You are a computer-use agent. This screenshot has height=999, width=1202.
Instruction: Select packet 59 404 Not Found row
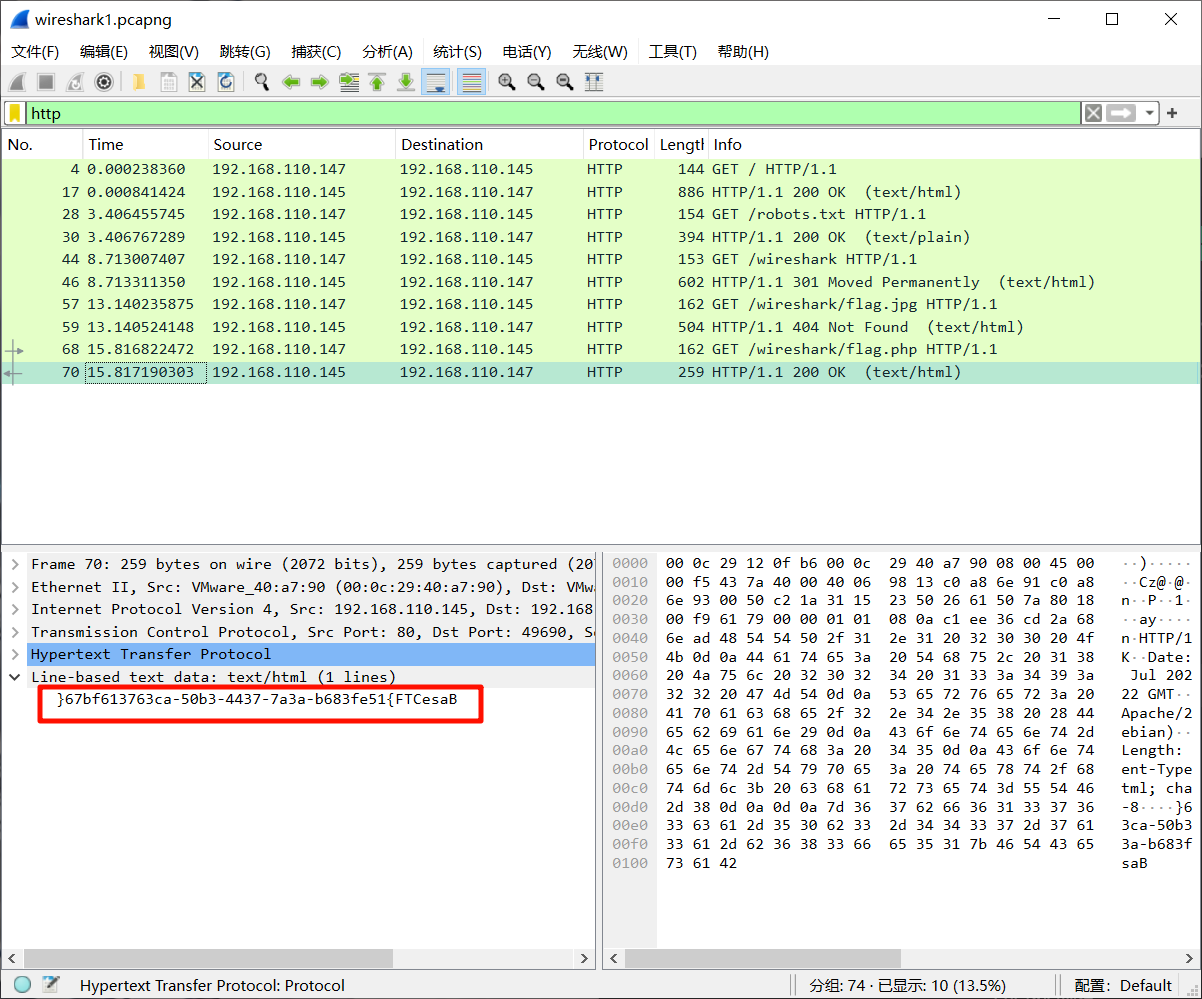(600, 327)
